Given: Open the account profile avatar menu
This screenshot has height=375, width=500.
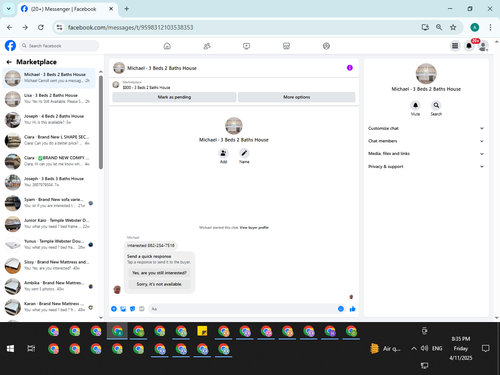Looking at the screenshot, I should (483, 46).
